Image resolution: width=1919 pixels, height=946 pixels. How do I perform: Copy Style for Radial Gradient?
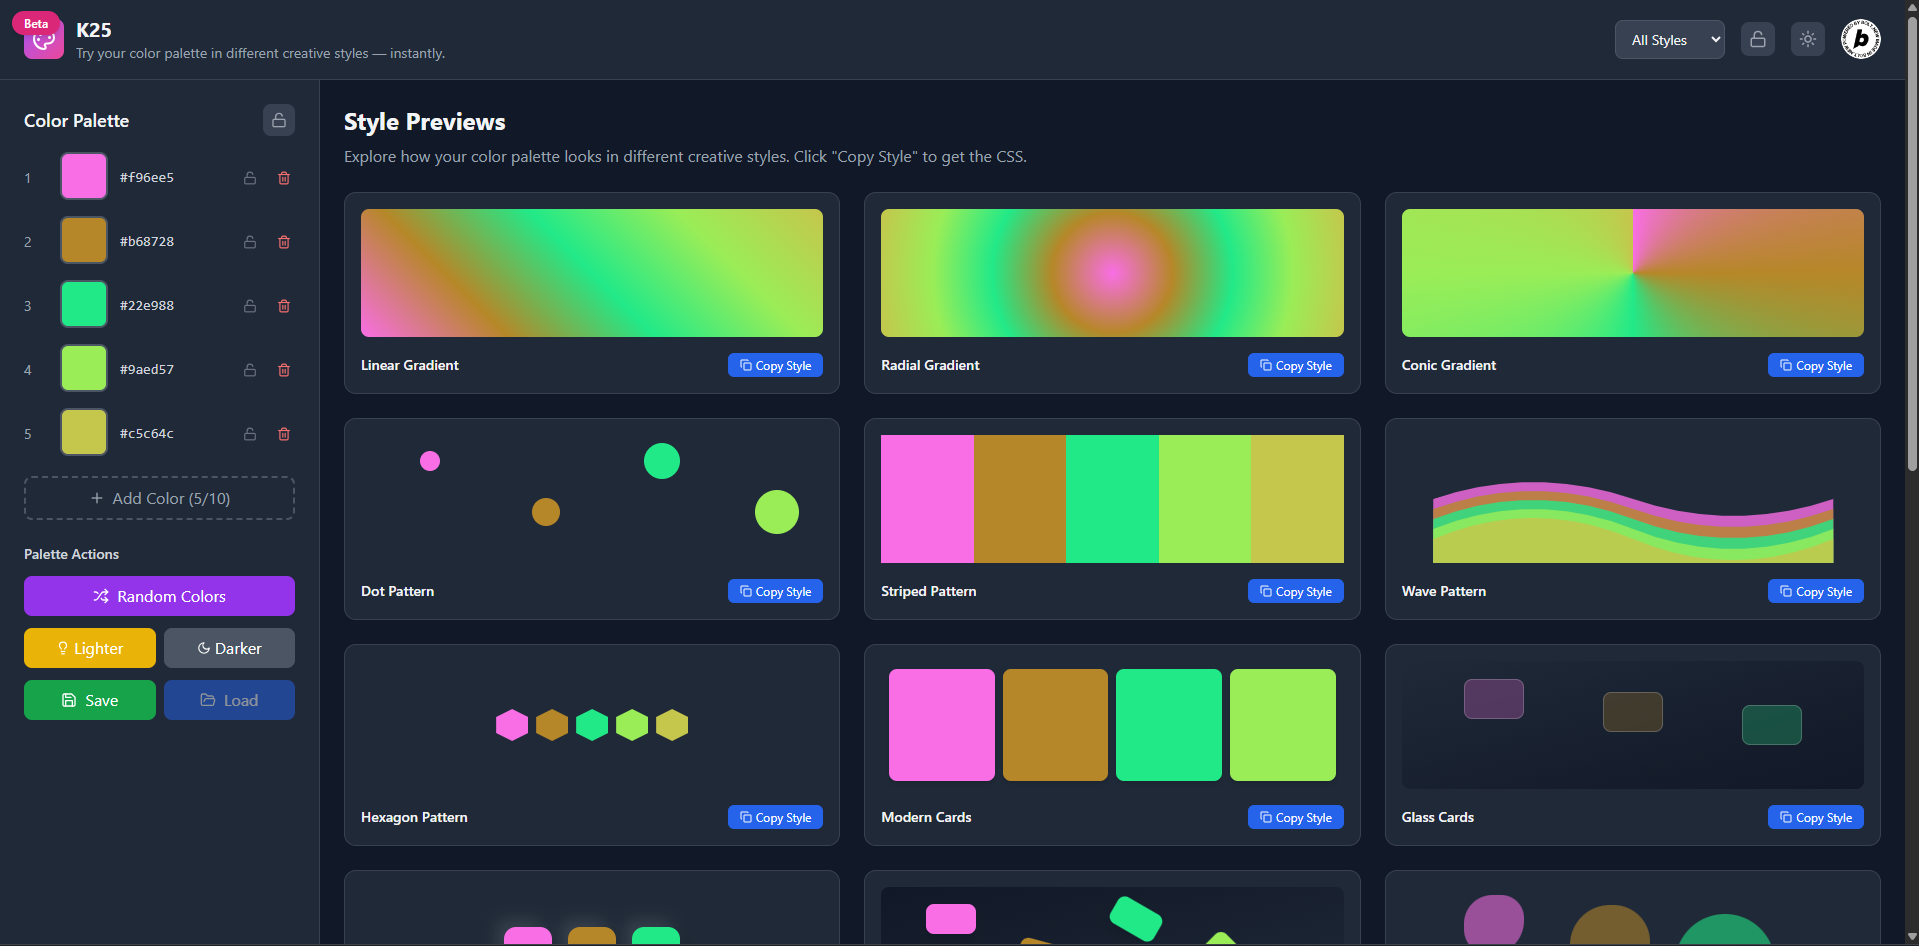click(1295, 365)
